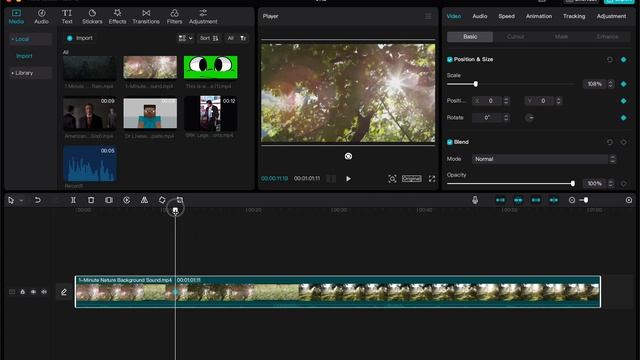This screenshot has height=360, width=640.
Task: Mute the video track audio
Action: [x=44, y=292]
